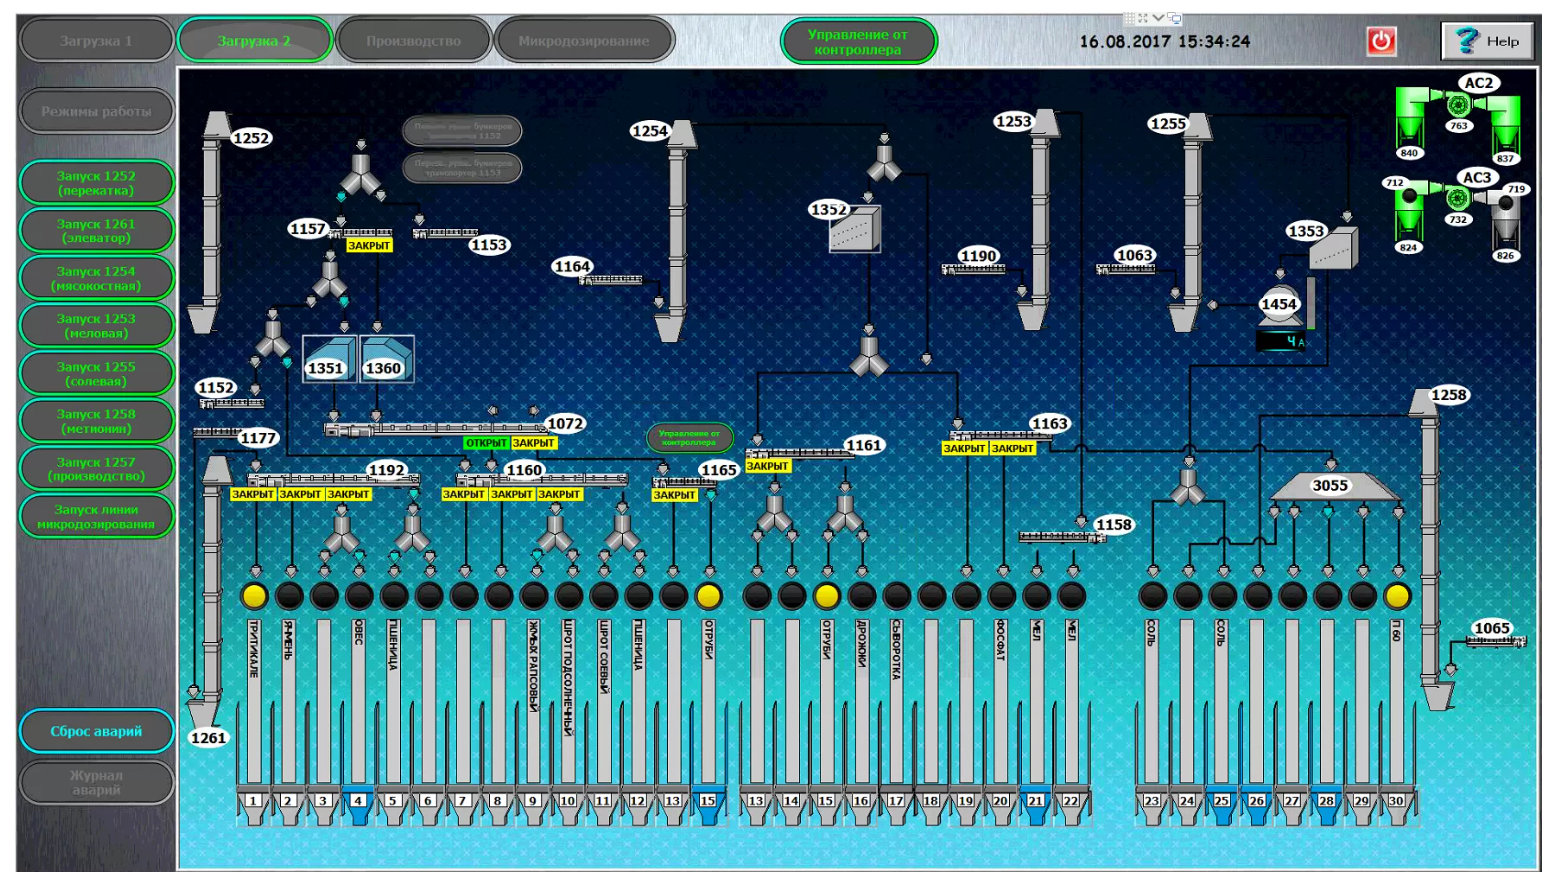1554x883 pixels.
Task: Select the distributor 3055 icon
Action: [x=1332, y=486]
